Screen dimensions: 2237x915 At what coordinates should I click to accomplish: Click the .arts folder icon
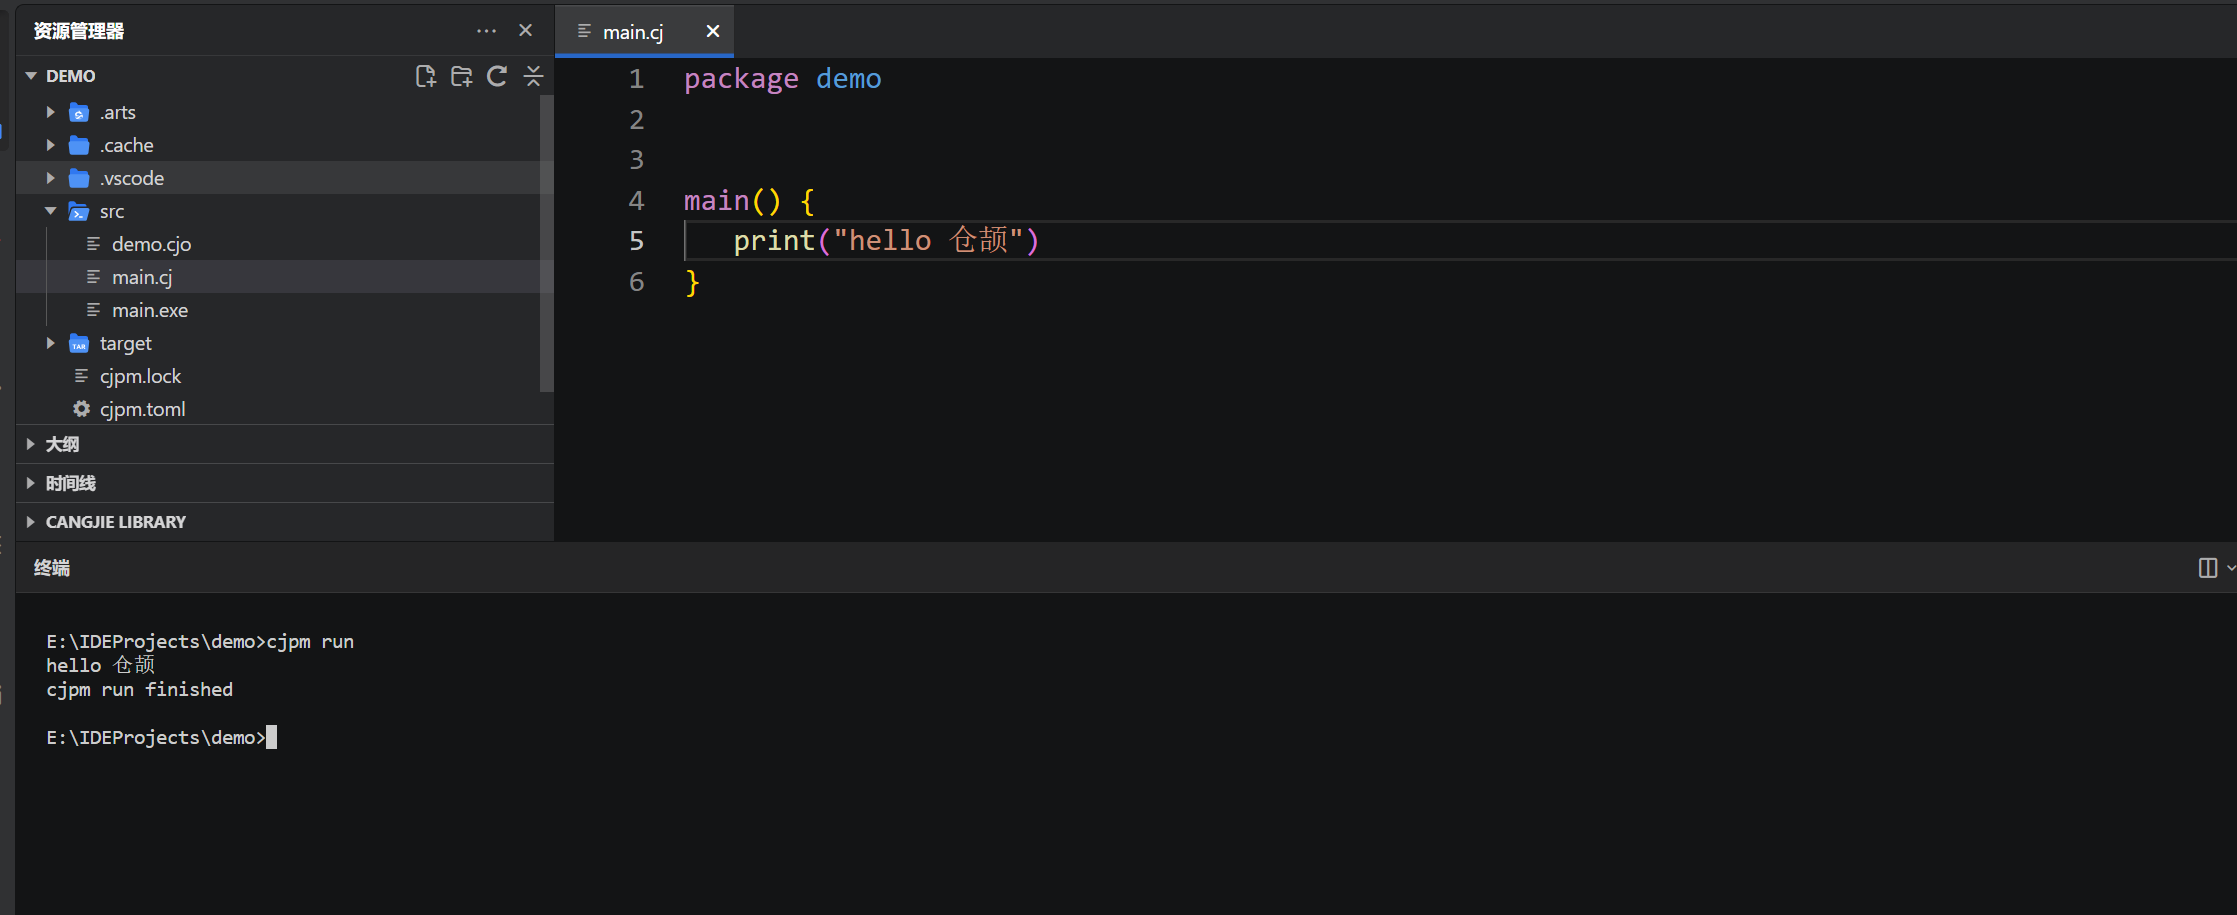point(79,113)
